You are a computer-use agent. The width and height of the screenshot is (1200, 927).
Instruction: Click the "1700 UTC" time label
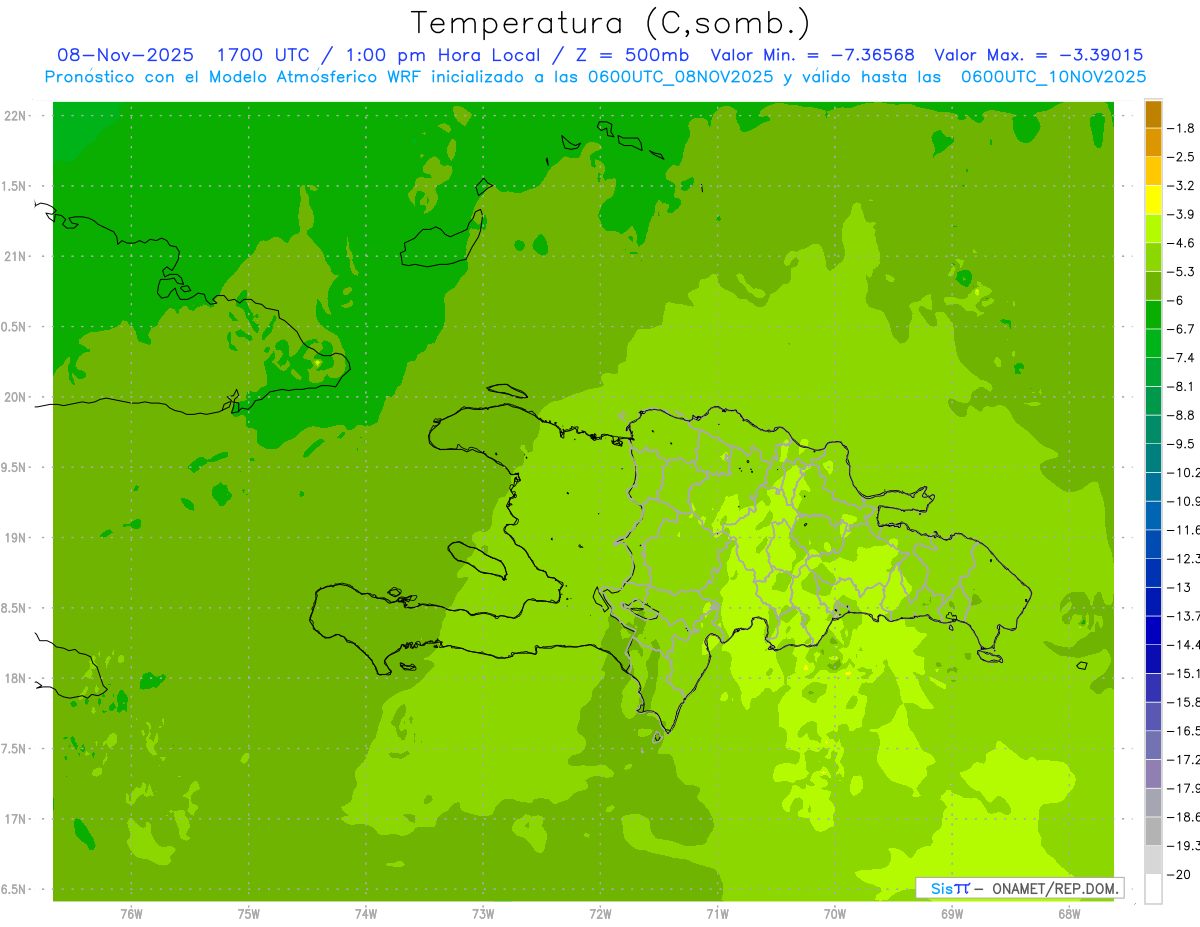[265, 55]
